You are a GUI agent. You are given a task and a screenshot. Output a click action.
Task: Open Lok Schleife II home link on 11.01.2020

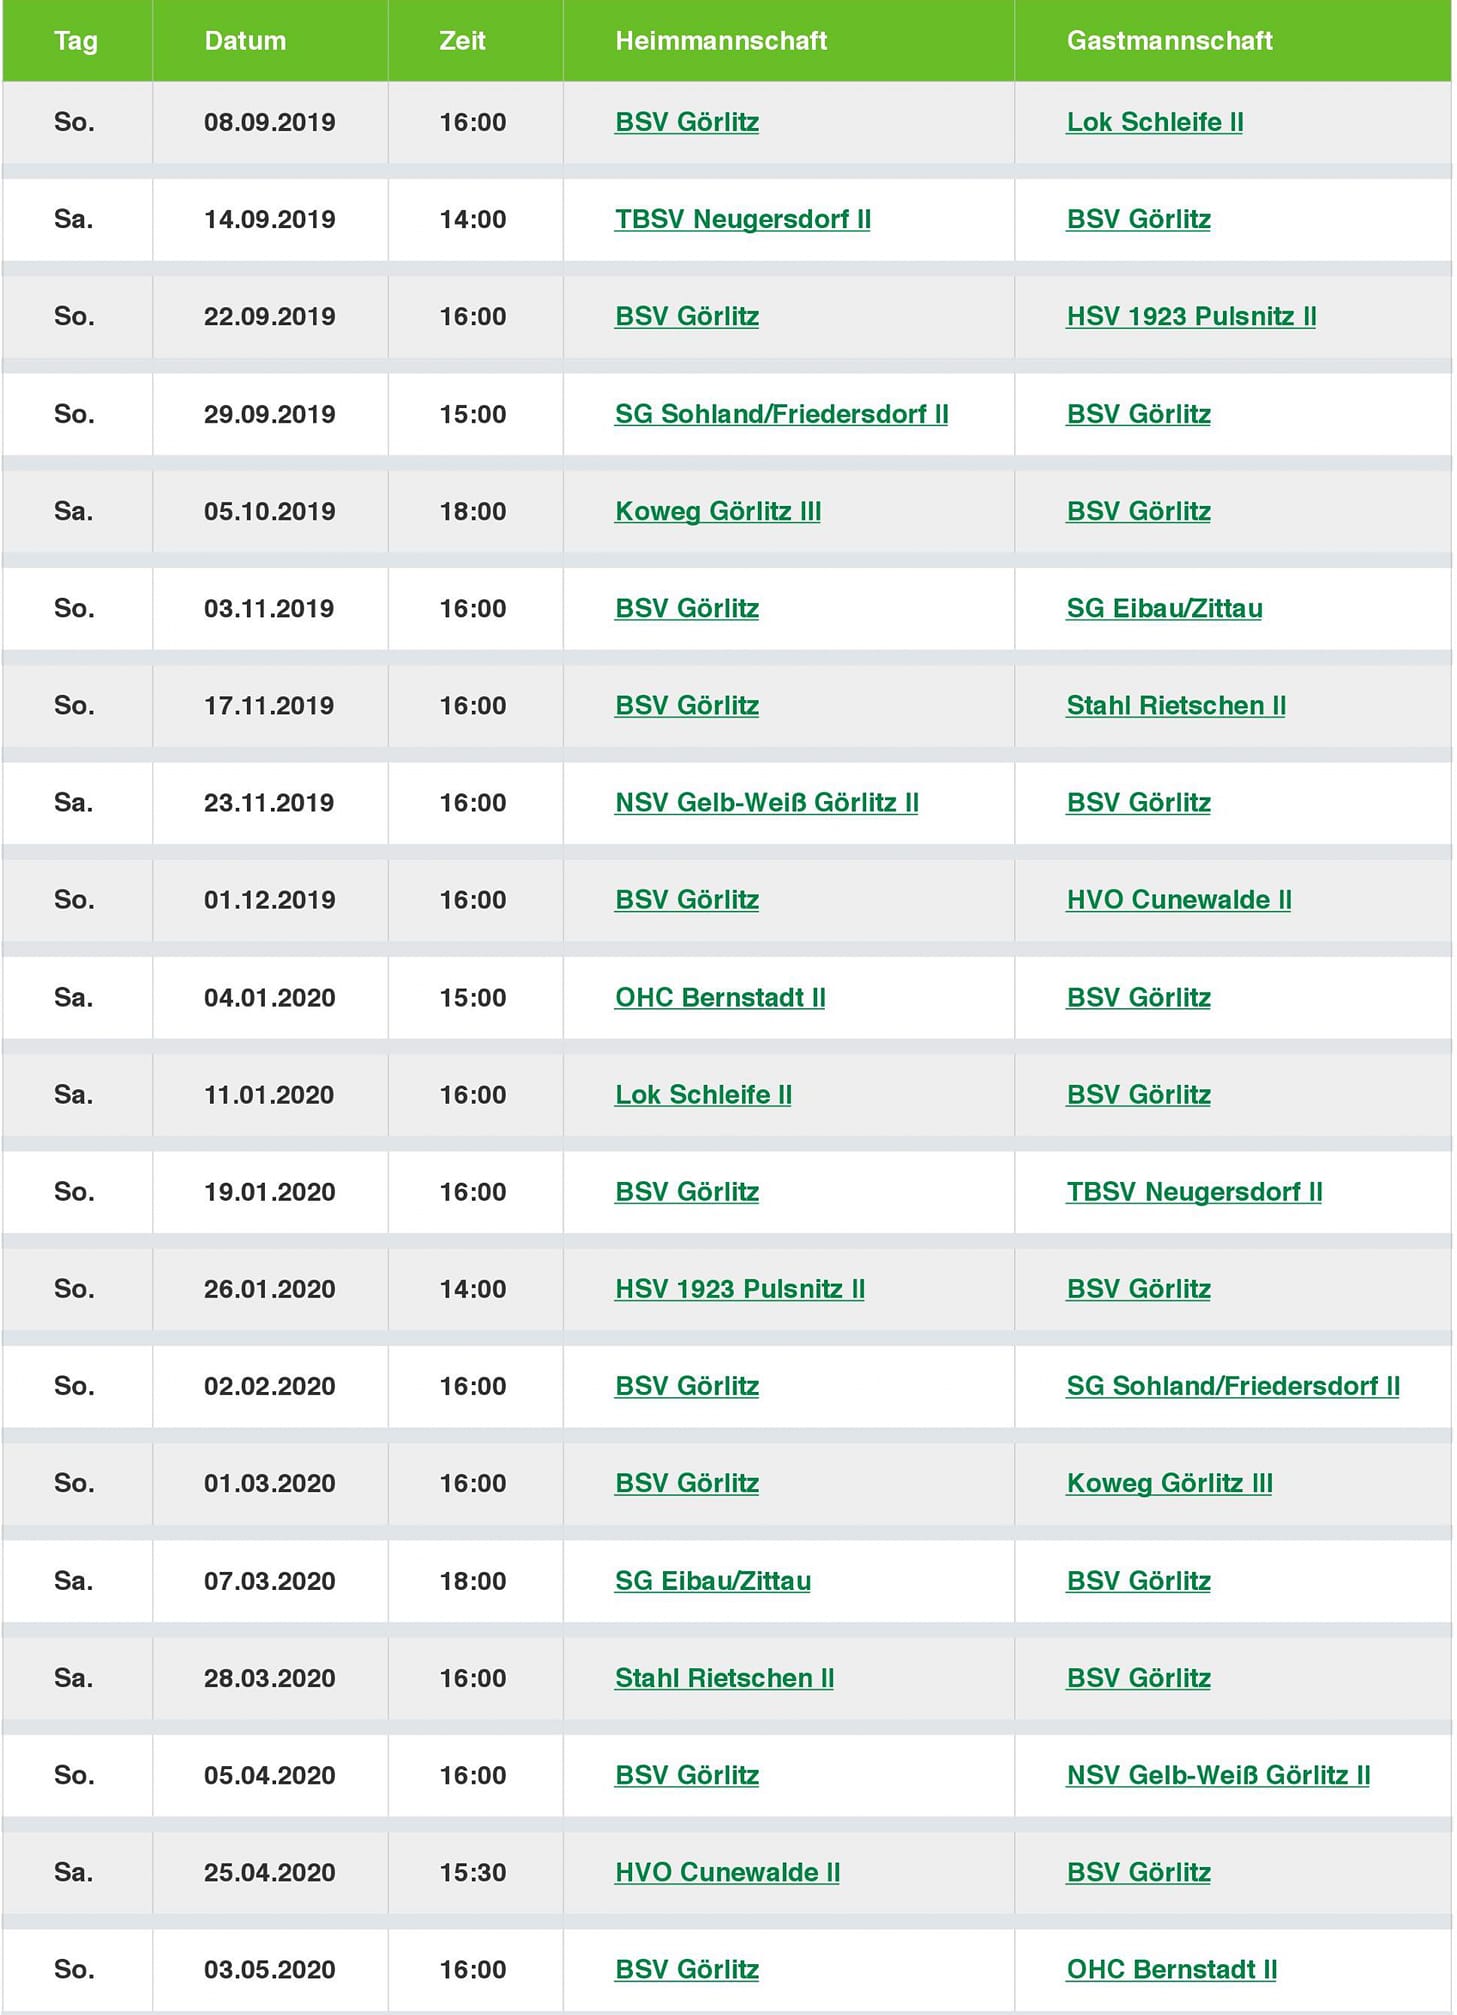pyautogui.click(x=703, y=1094)
